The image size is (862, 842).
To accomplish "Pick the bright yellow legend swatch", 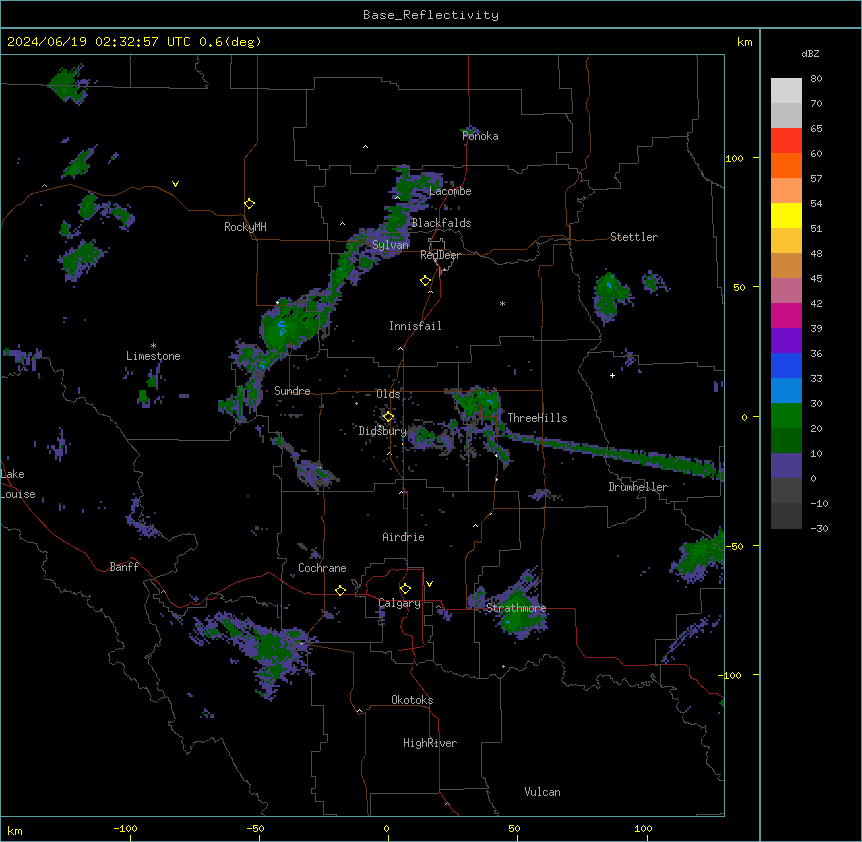I will click(786, 215).
